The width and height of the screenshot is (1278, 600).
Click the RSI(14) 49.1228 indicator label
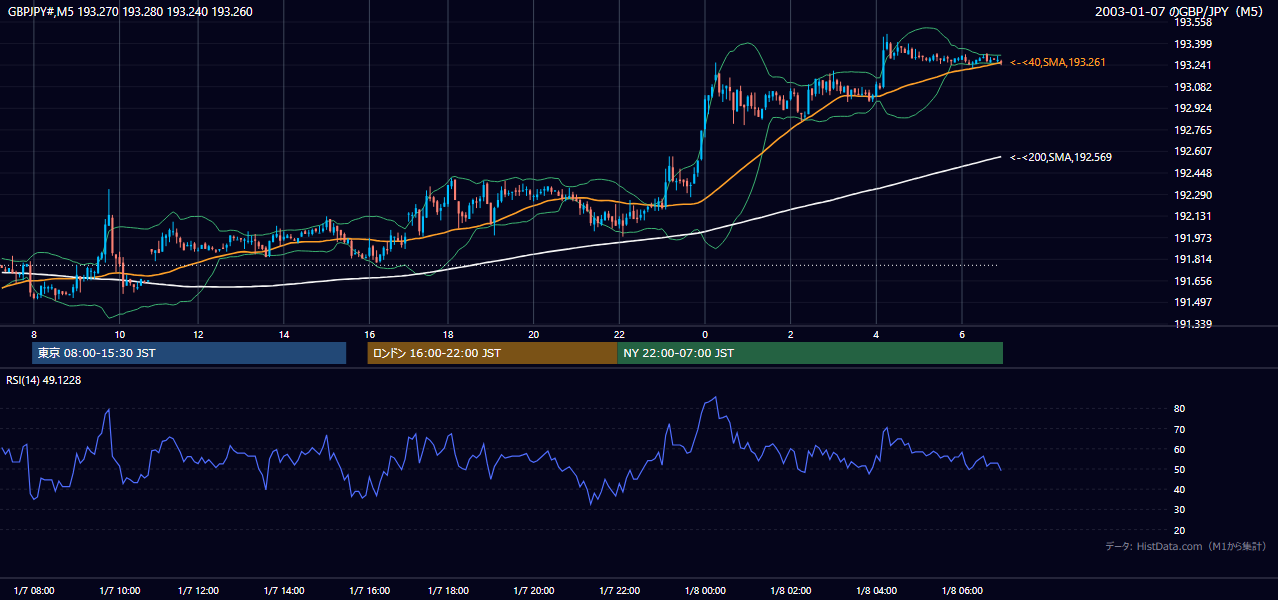pyautogui.click(x=44, y=380)
